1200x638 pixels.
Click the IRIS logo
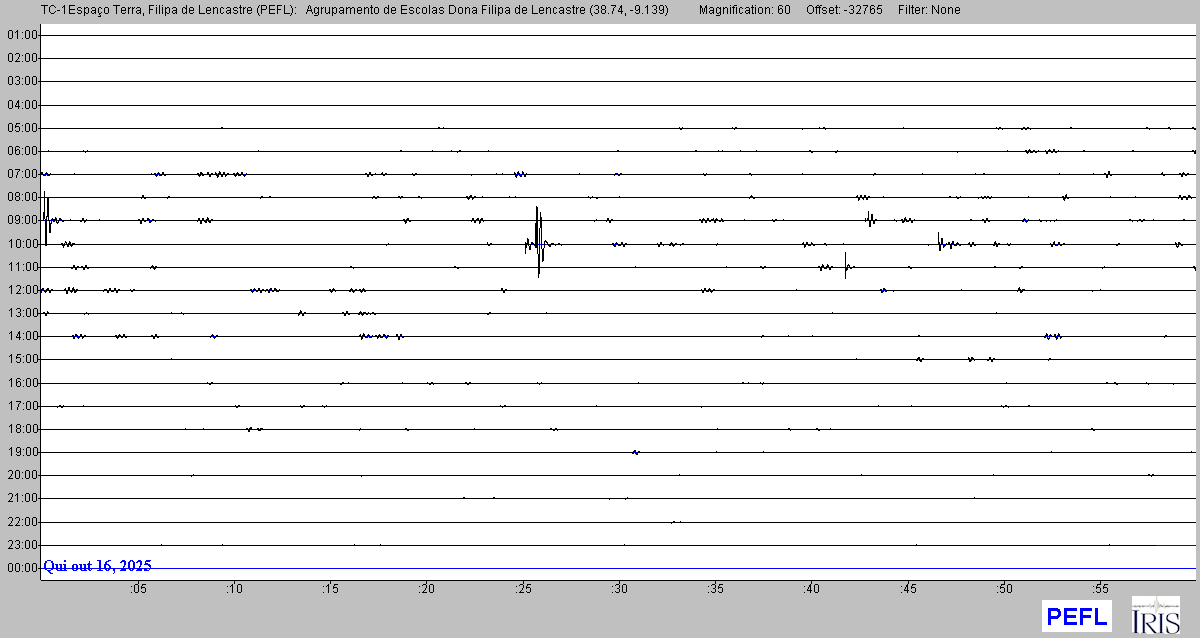pyautogui.click(x=1156, y=616)
